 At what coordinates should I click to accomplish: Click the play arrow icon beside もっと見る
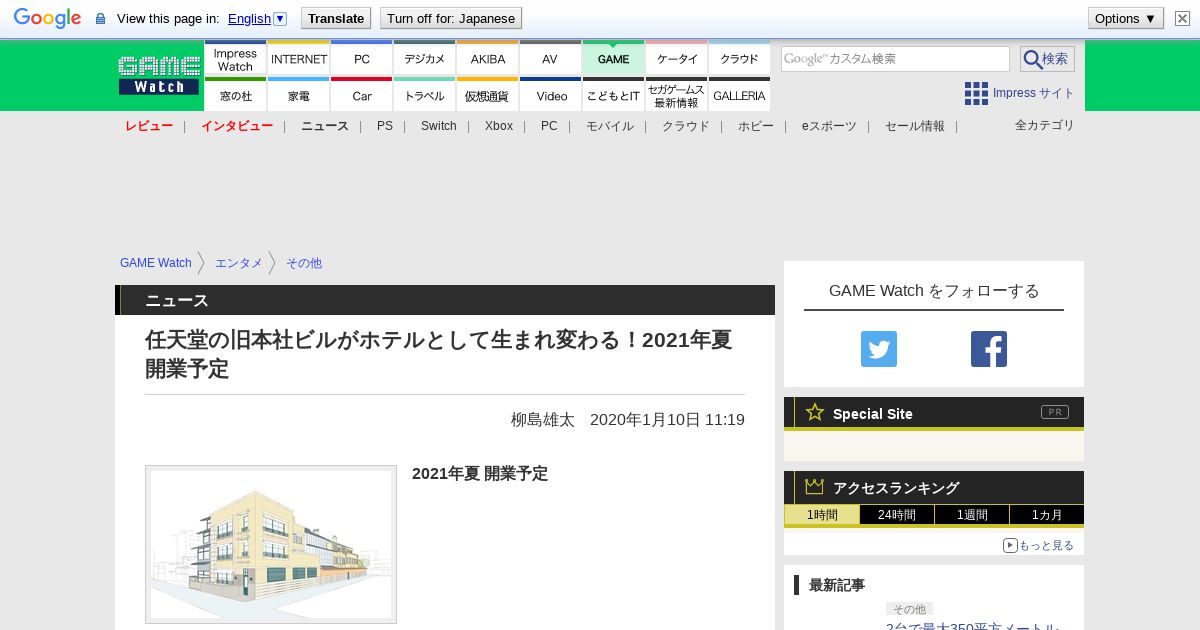[1010, 545]
